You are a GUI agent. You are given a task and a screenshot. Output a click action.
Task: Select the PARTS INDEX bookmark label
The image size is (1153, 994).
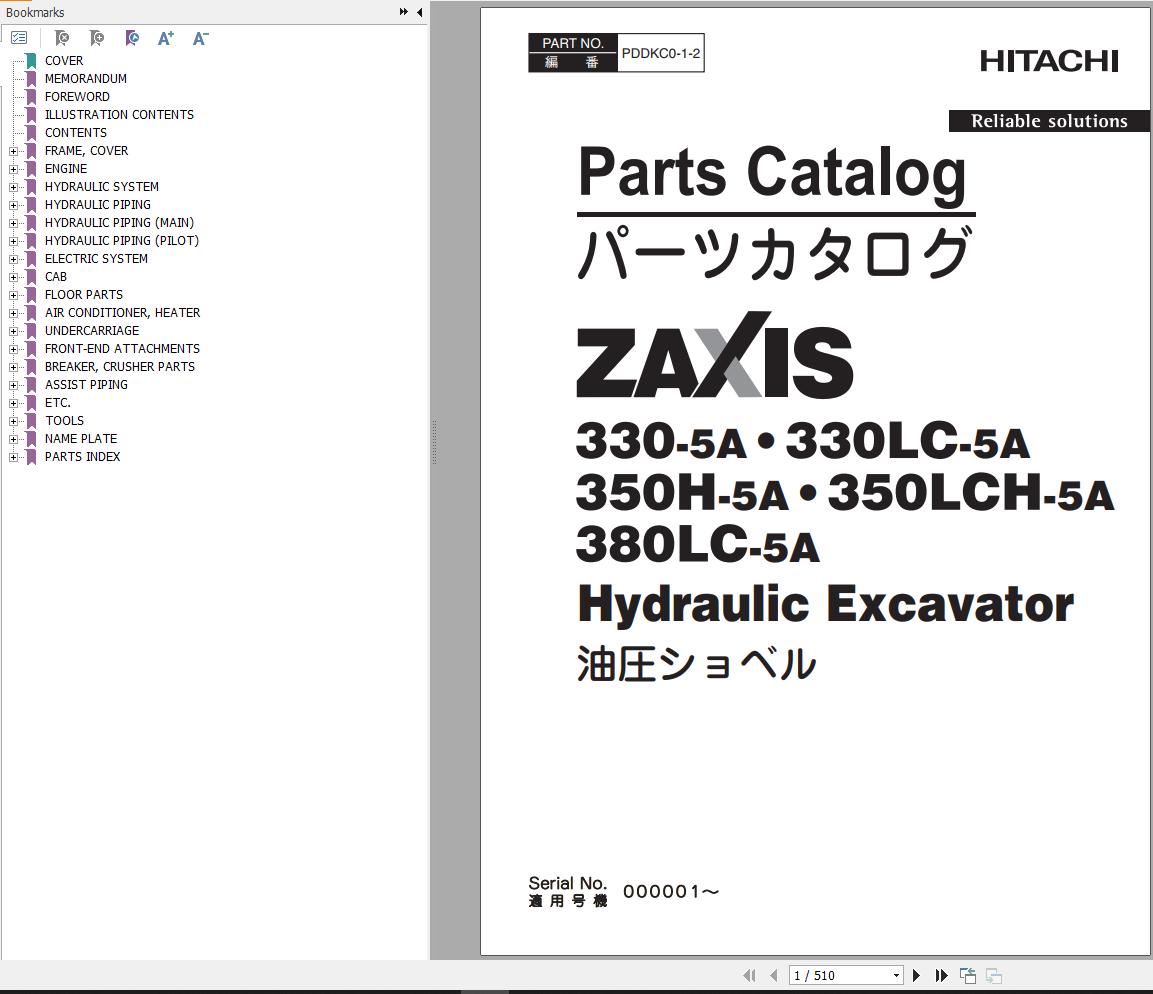[82, 457]
